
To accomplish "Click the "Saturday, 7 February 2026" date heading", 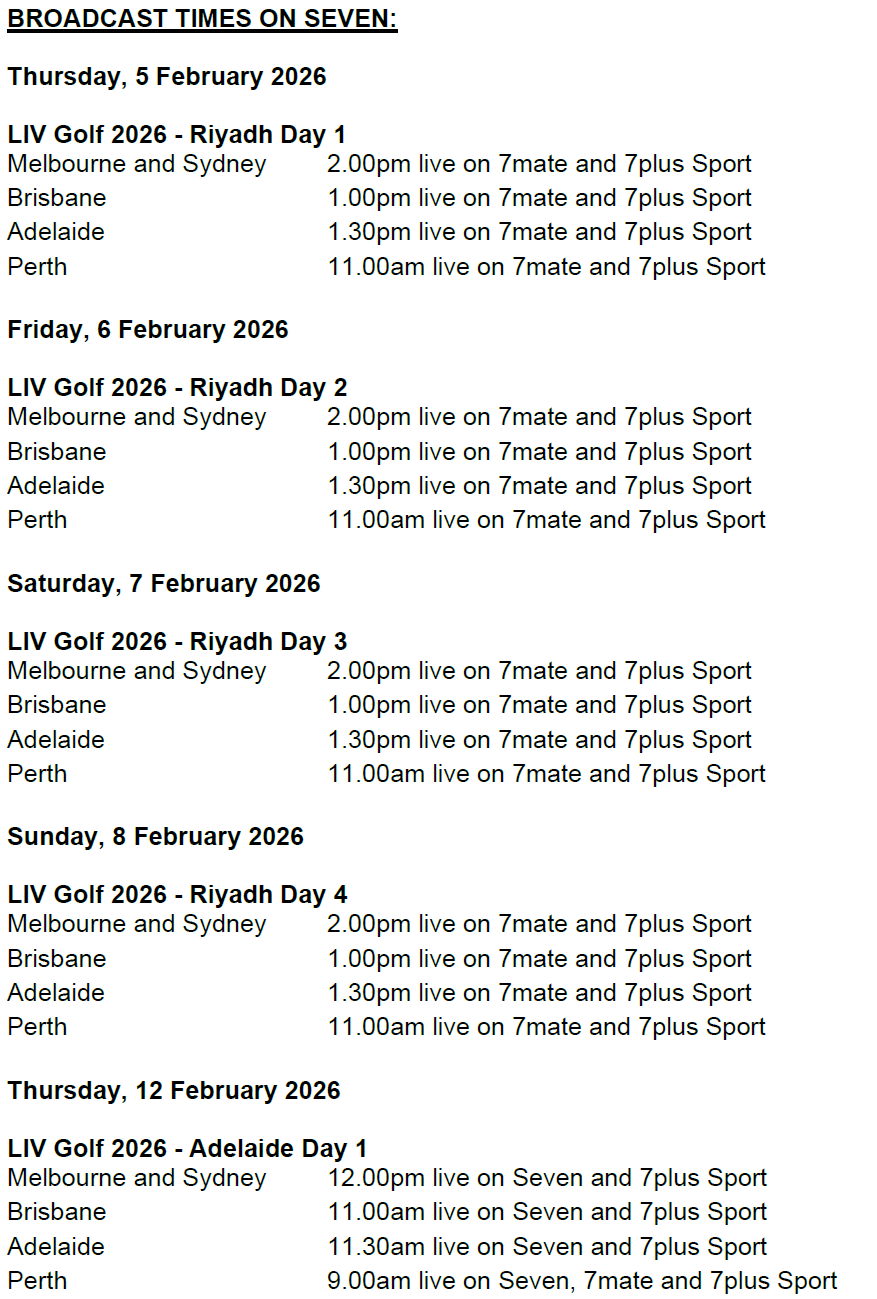I will tap(164, 584).
